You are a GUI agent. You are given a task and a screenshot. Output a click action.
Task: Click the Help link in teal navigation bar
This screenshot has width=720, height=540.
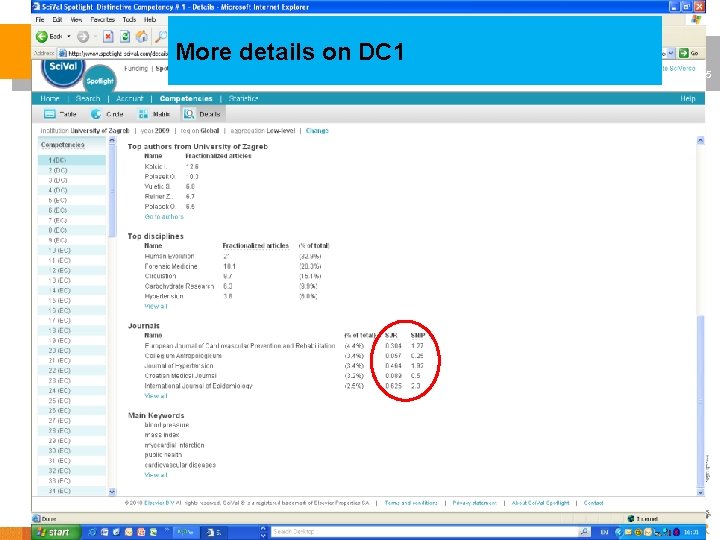[687, 98]
